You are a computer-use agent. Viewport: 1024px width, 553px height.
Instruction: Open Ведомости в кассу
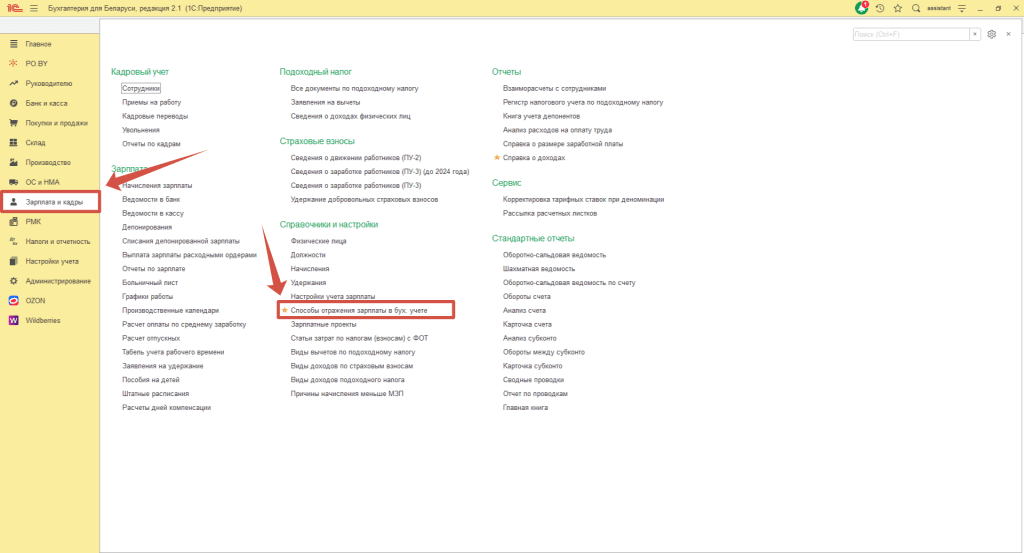coord(153,213)
